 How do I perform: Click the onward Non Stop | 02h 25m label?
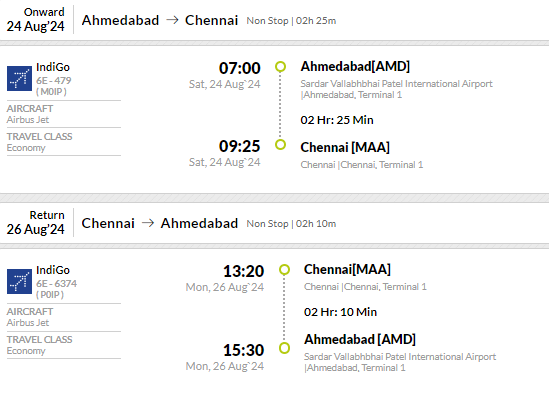291,21
